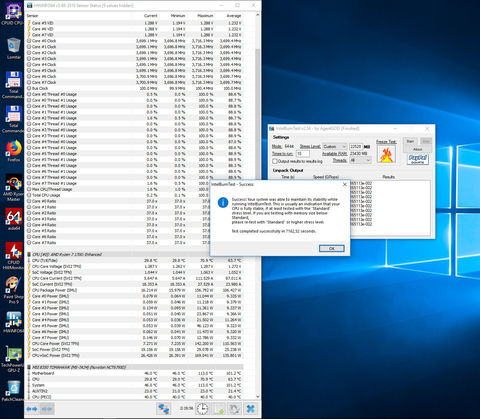480x419 pixels.
Task: Click the greyed collapse arrows in HWiNFO toolbar
Action: tap(47, 409)
